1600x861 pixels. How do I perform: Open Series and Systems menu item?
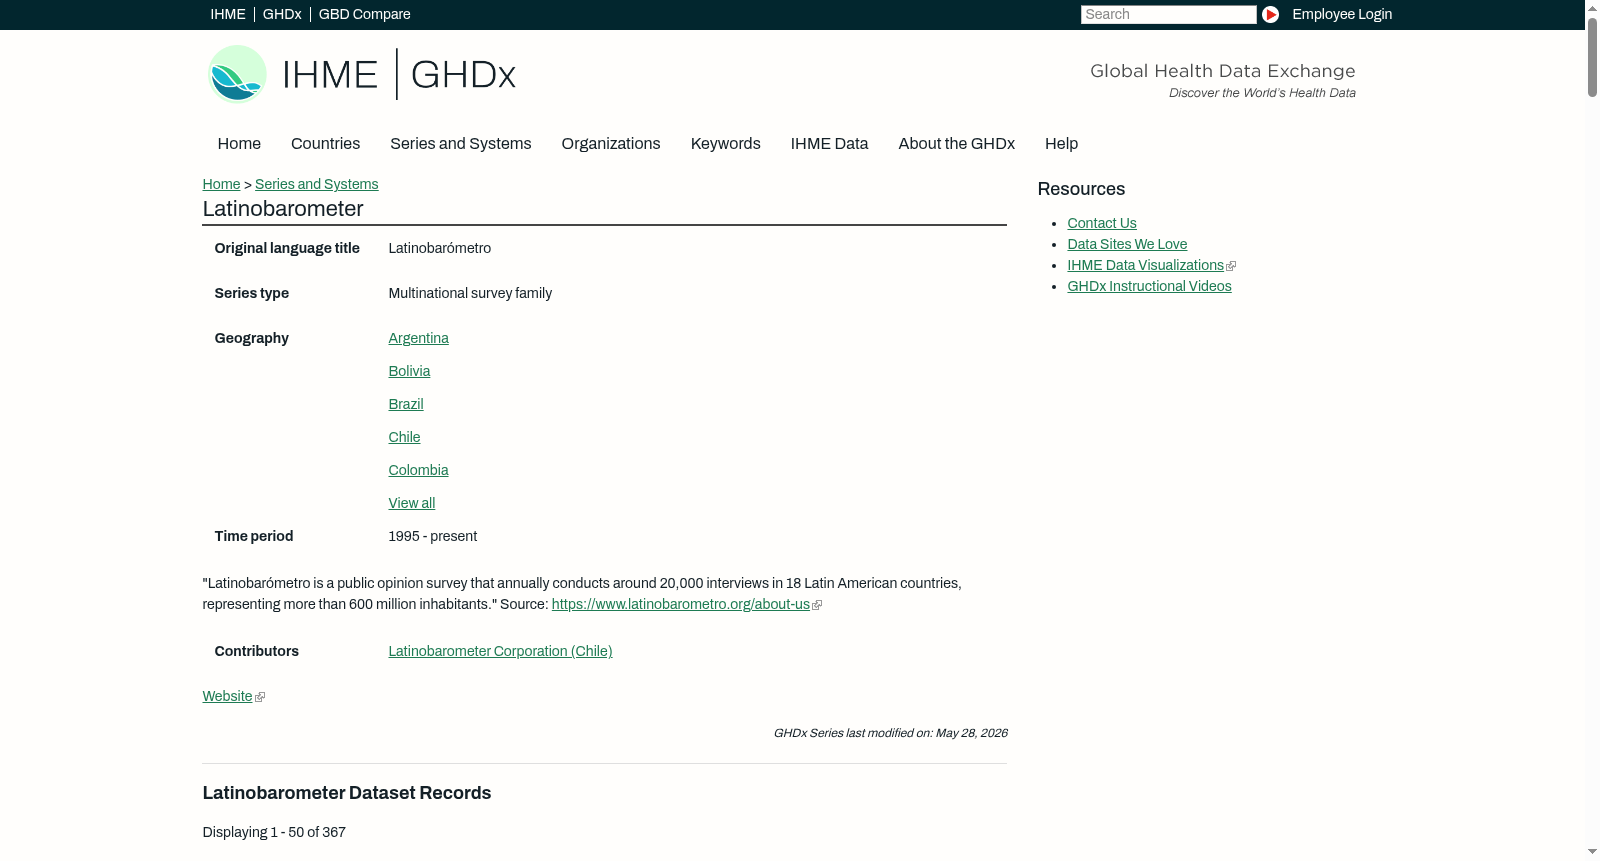(x=461, y=144)
